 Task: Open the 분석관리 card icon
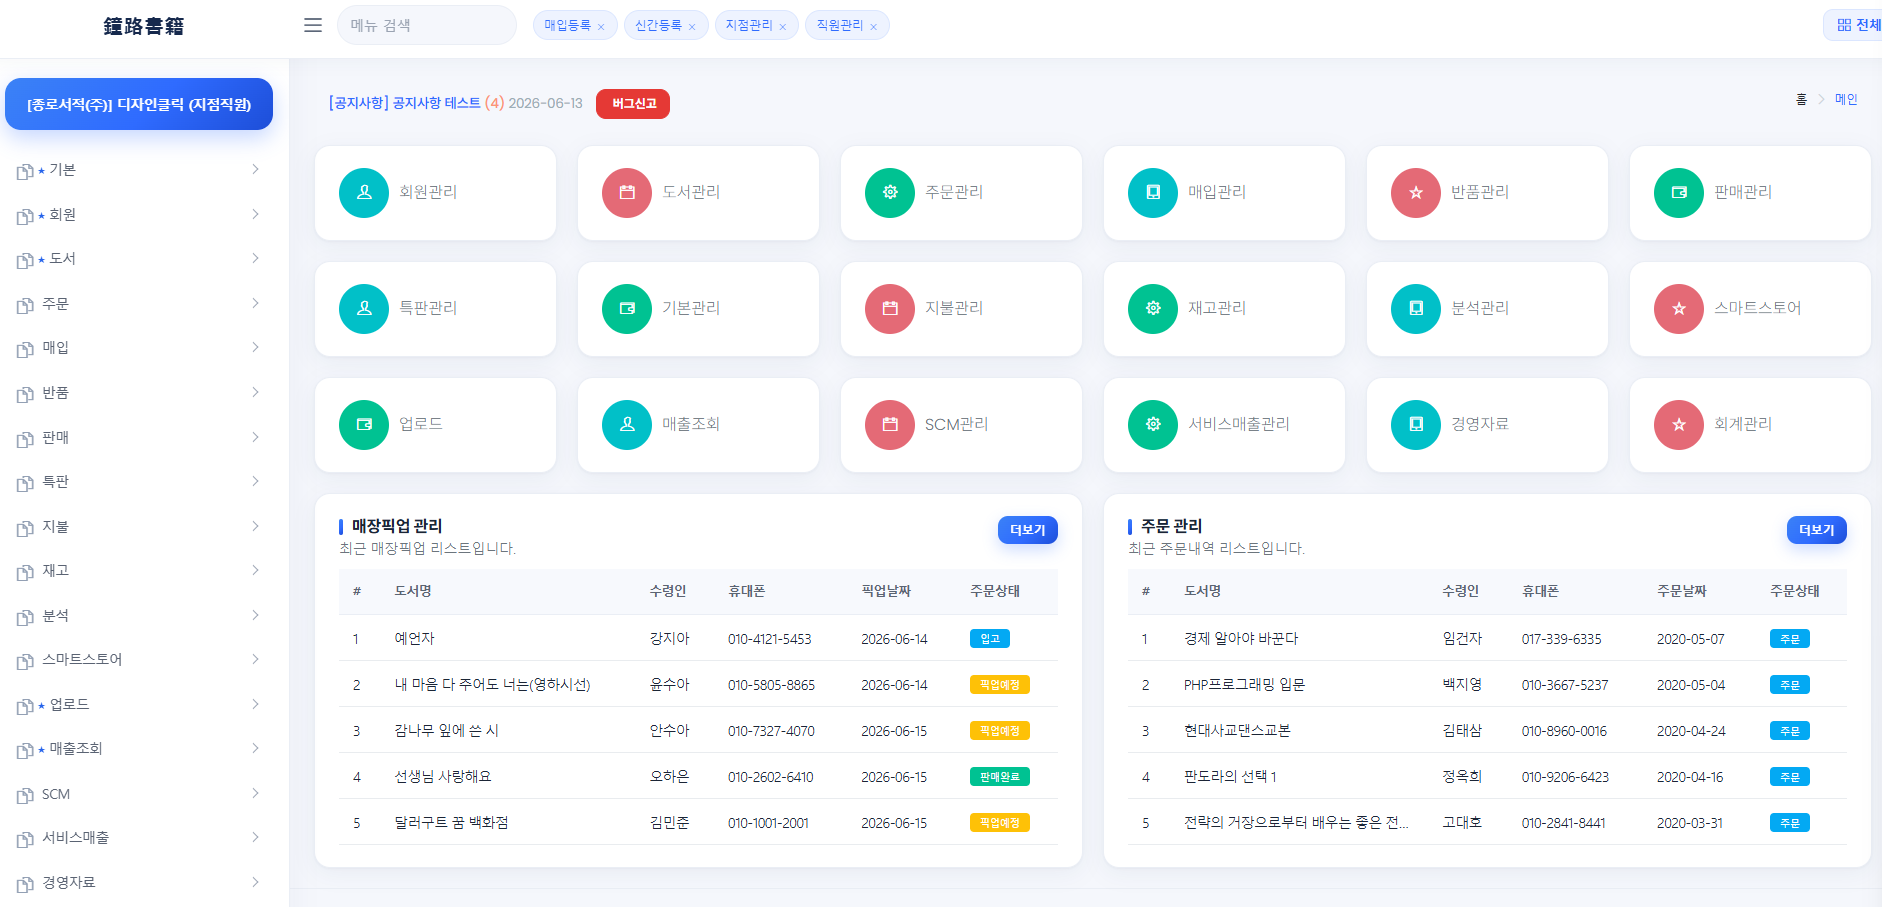(x=1416, y=309)
